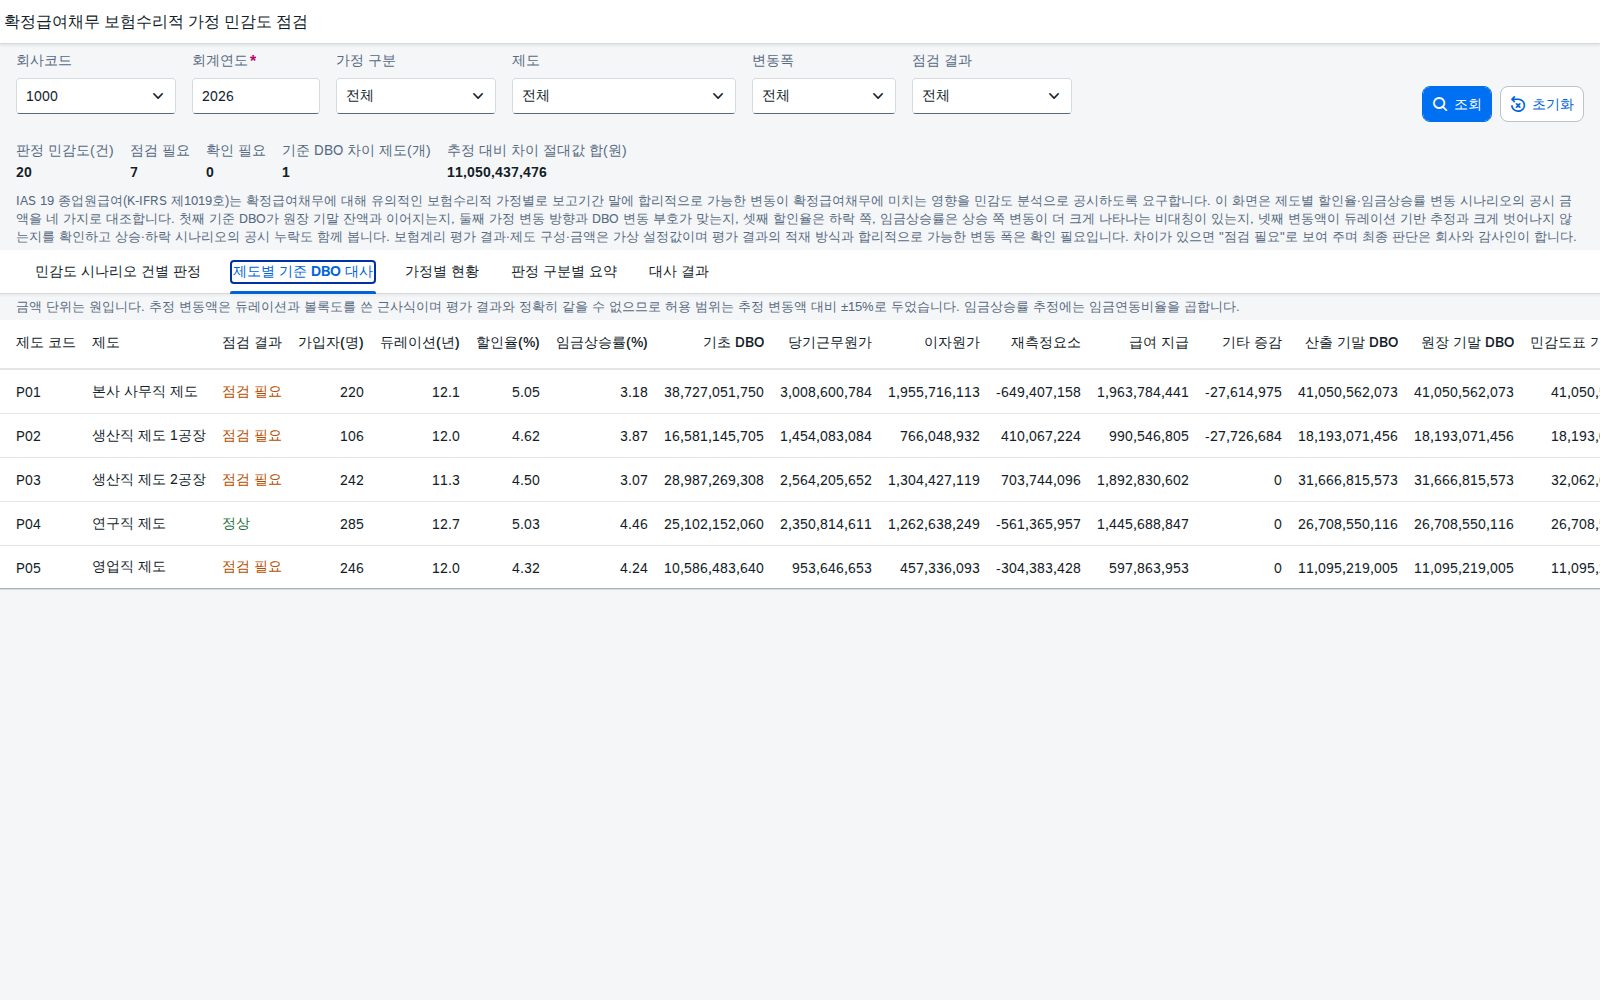Click the 제도 코드 column header
This screenshot has width=1600, height=1000.
(46, 343)
